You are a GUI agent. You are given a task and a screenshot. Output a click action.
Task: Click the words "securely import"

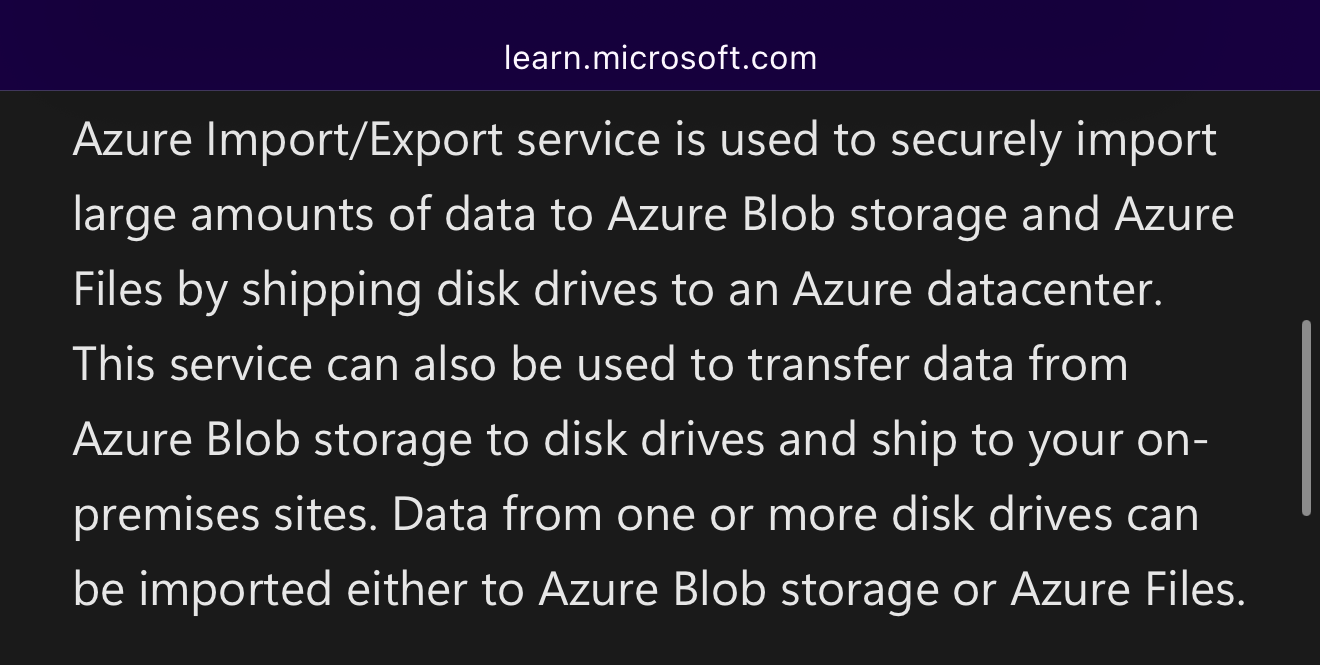coord(1053,141)
